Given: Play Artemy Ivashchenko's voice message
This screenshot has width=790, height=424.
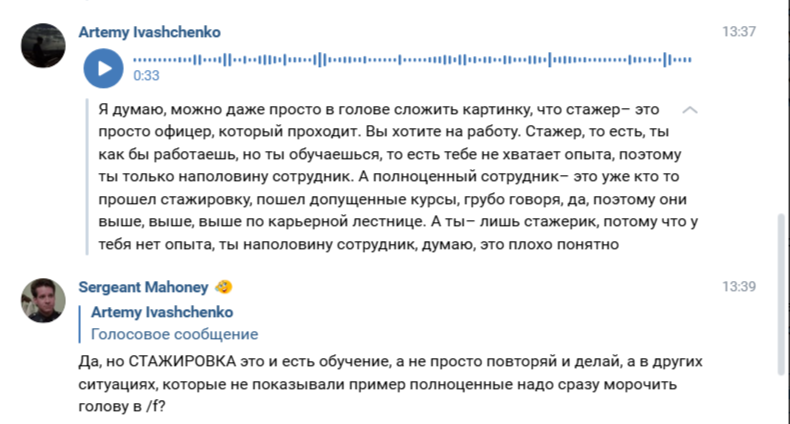Looking at the screenshot, I should 101,69.
